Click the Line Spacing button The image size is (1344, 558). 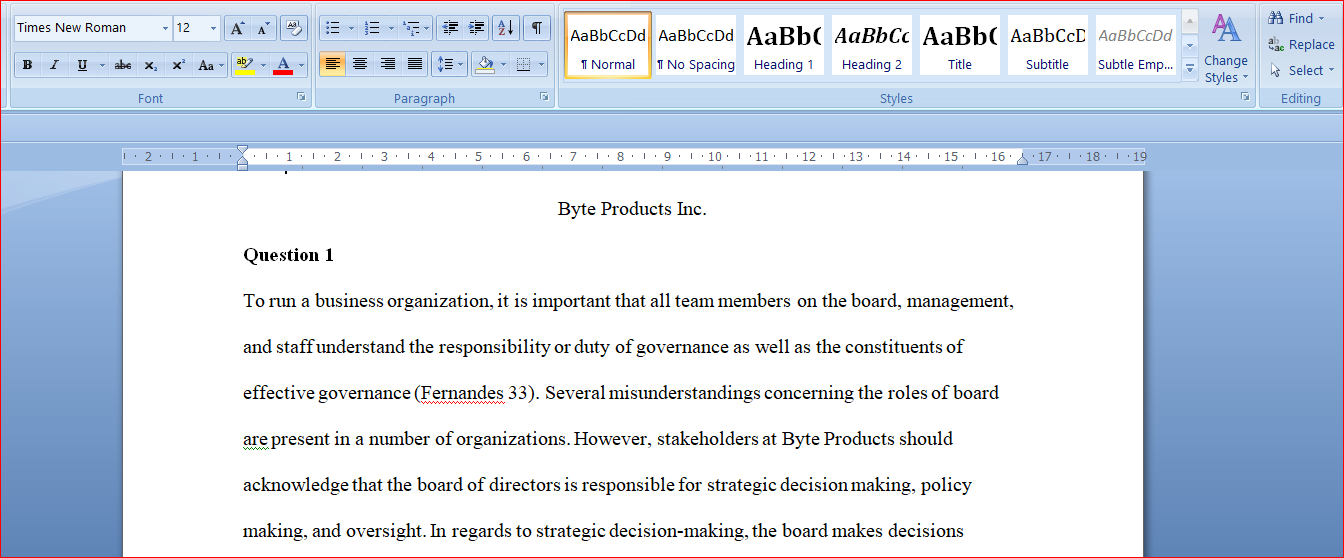(x=449, y=65)
